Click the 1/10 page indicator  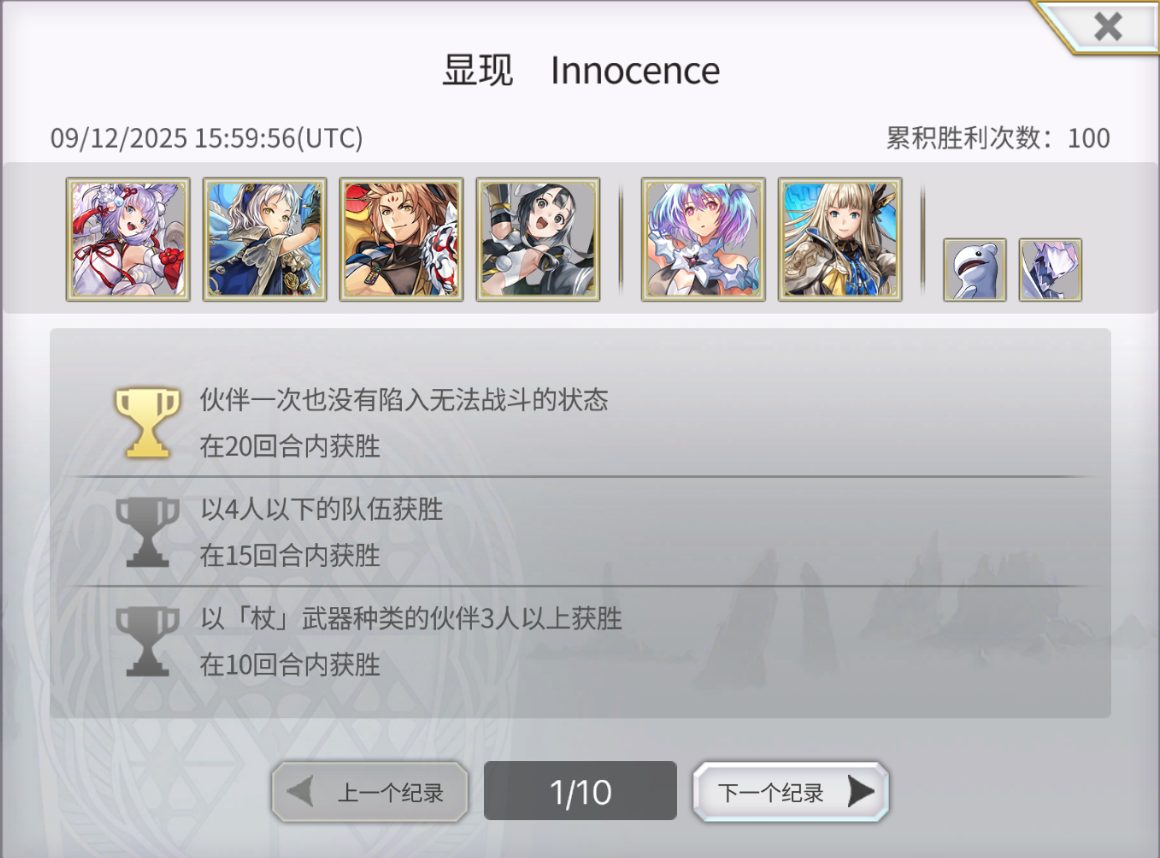click(x=580, y=791)
